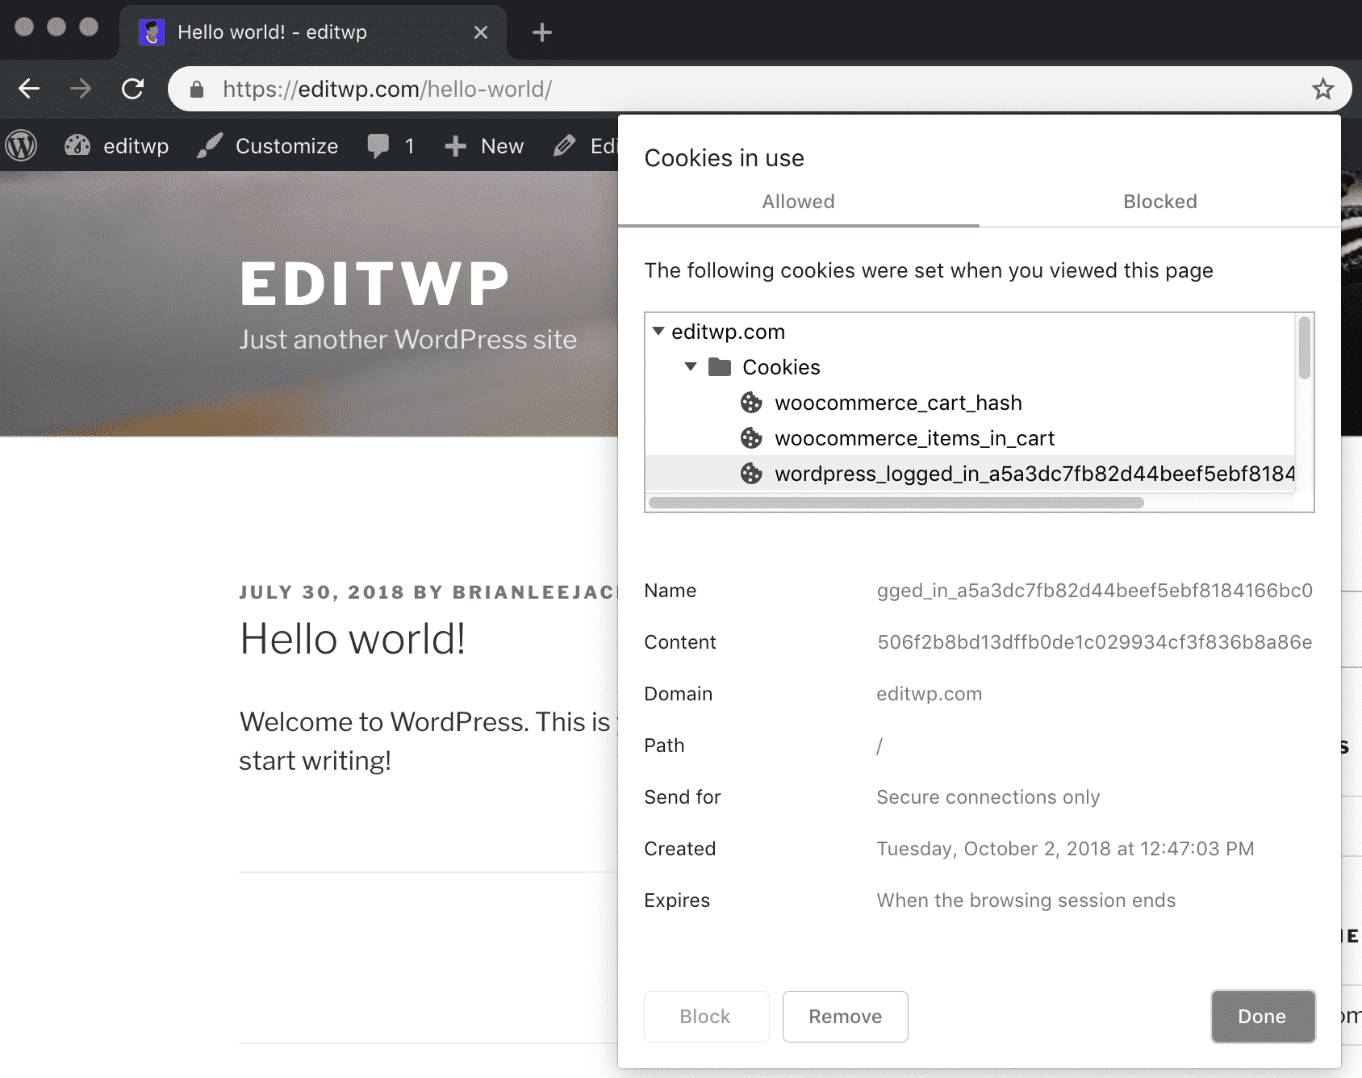Open a new browser tab with plus button

541,31
